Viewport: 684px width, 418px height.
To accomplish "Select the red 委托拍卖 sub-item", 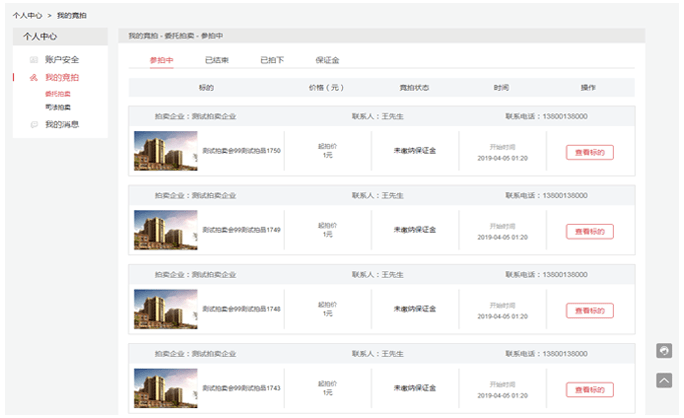I will [58, 94].
